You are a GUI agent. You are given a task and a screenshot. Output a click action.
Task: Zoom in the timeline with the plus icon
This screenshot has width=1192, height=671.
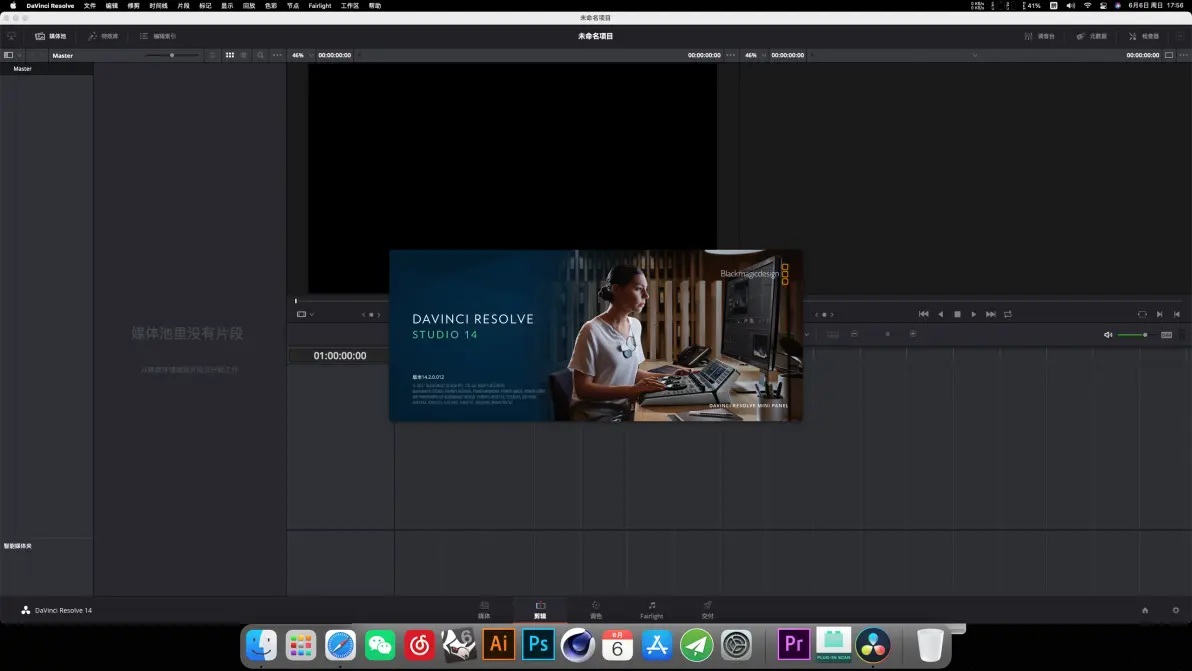[913, 334]
